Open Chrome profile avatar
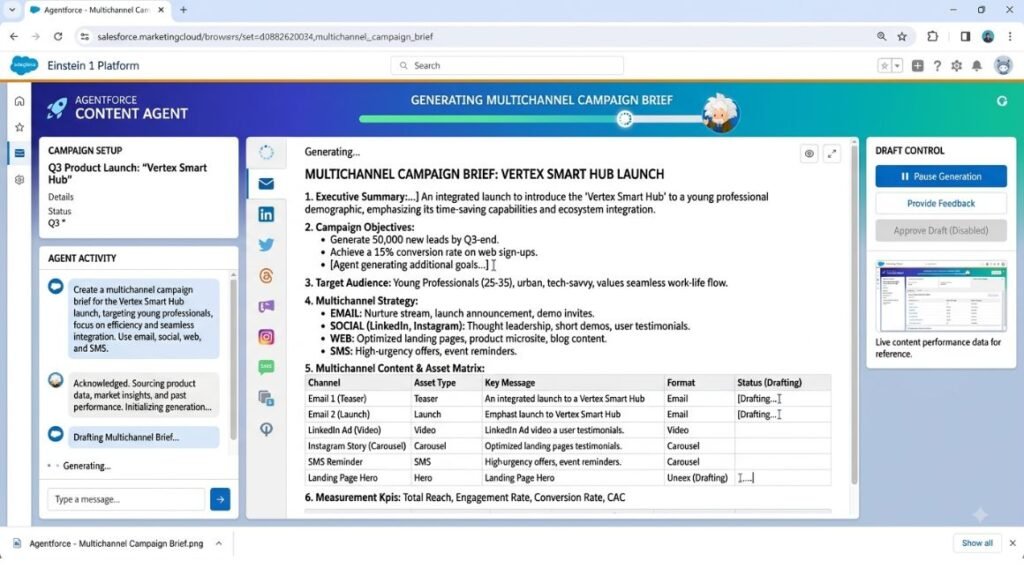Image resolution: width=1024 pixels, height=576 pixels. coord(988,37)
